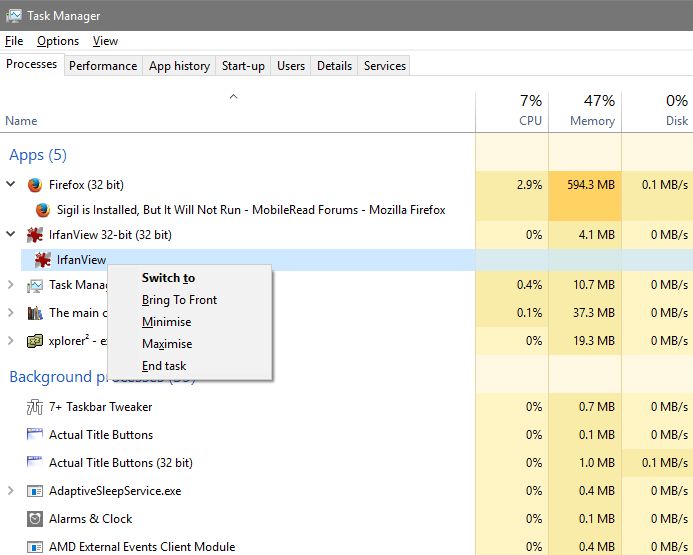Choose Switch to in context menu
This screenshot has width=693, height=555.
190,278
